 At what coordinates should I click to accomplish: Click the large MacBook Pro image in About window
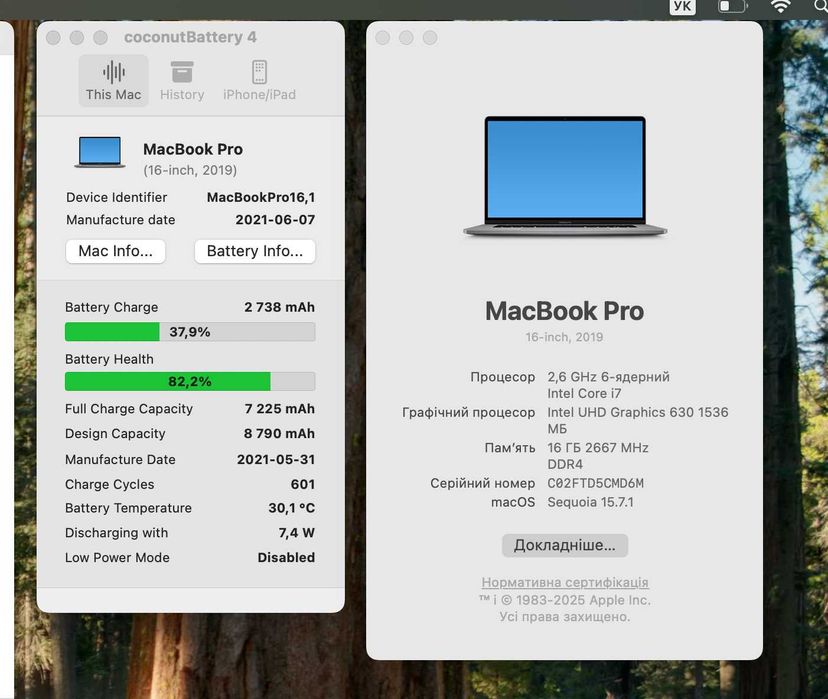point(565,176)
